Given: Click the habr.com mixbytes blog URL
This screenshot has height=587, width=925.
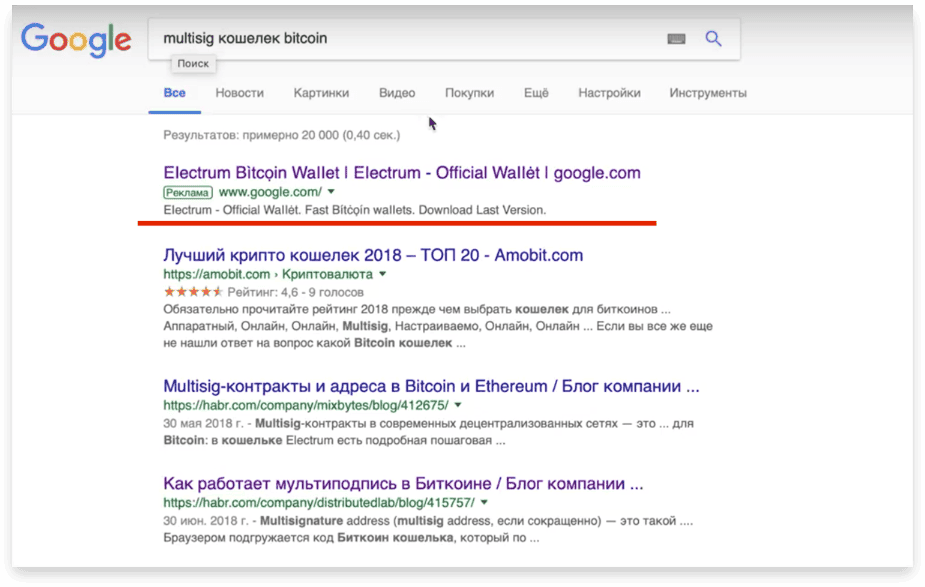Looking at the screenshot, I should click(x=306, y=405).
